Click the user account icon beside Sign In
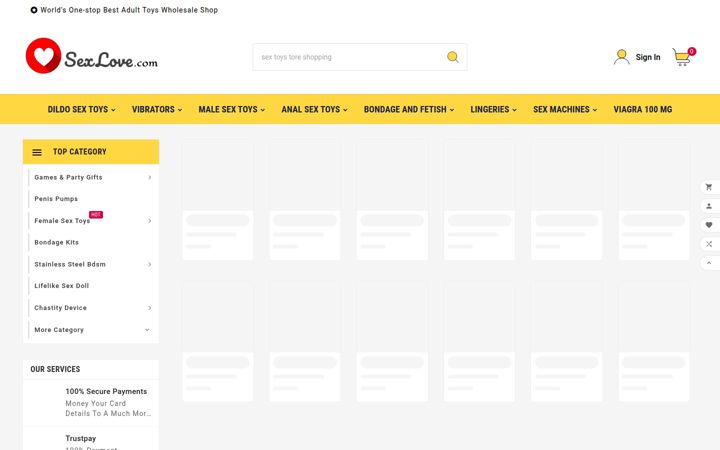Image resolution: width=720 pixels, height=450 pixels. point(621,57)
